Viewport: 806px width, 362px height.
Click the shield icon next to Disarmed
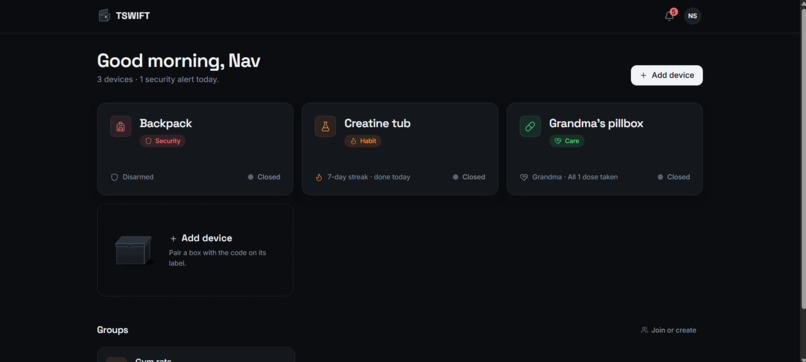(x=115, y=177)
